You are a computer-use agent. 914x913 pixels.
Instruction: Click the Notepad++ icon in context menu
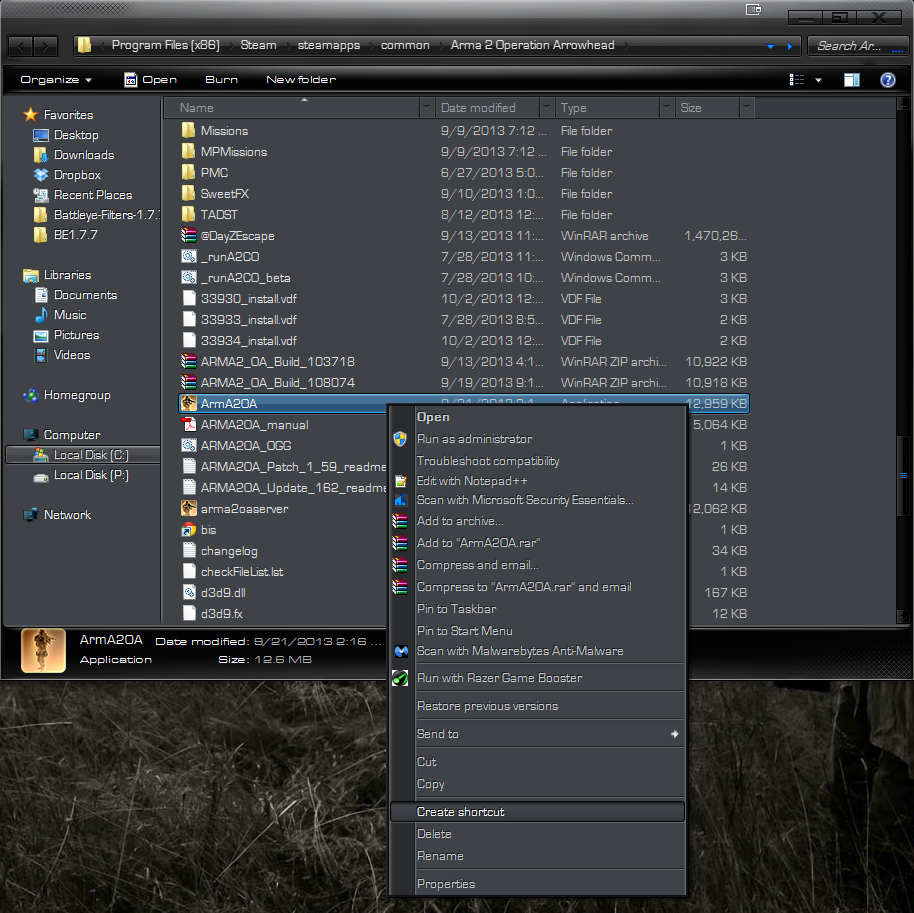[400, 481]
